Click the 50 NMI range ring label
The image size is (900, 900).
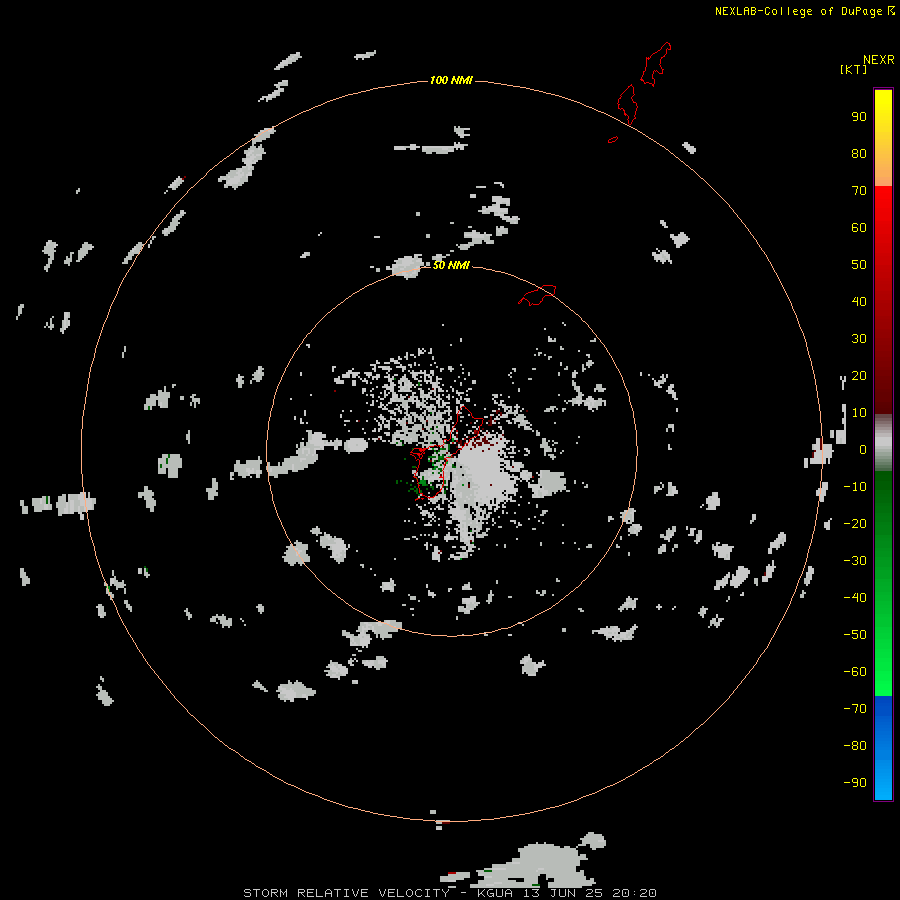[x=451, y=265]
